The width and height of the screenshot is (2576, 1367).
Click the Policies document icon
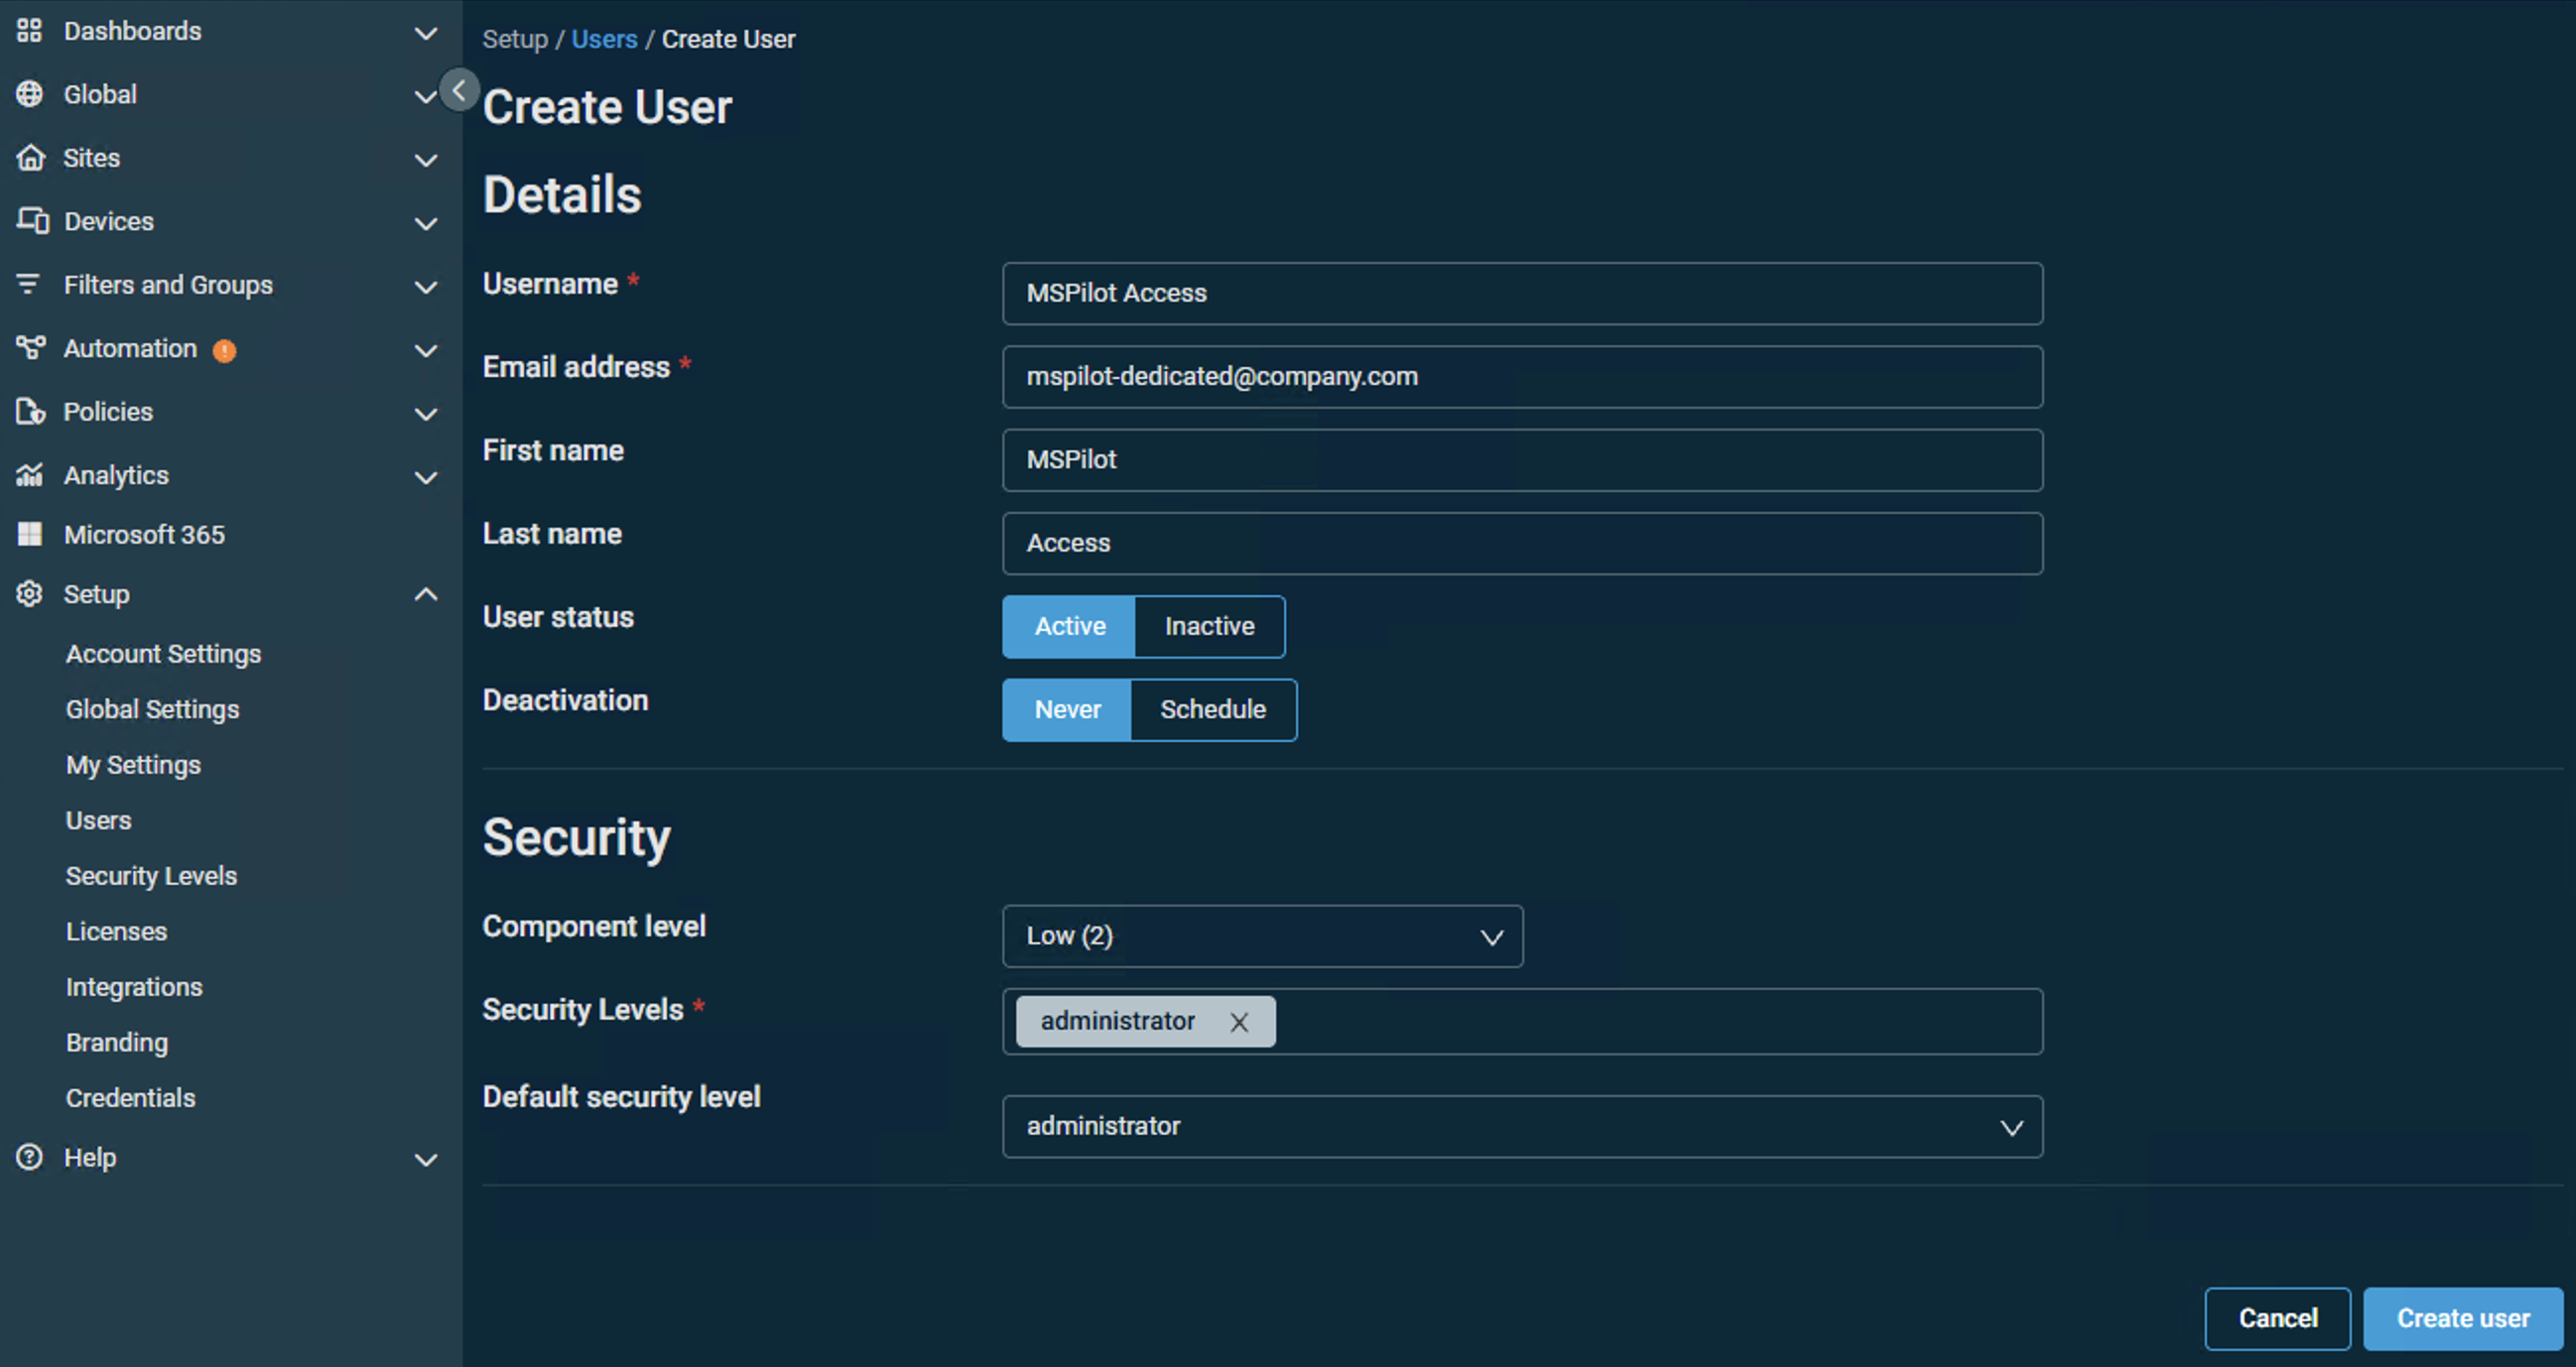31,412
